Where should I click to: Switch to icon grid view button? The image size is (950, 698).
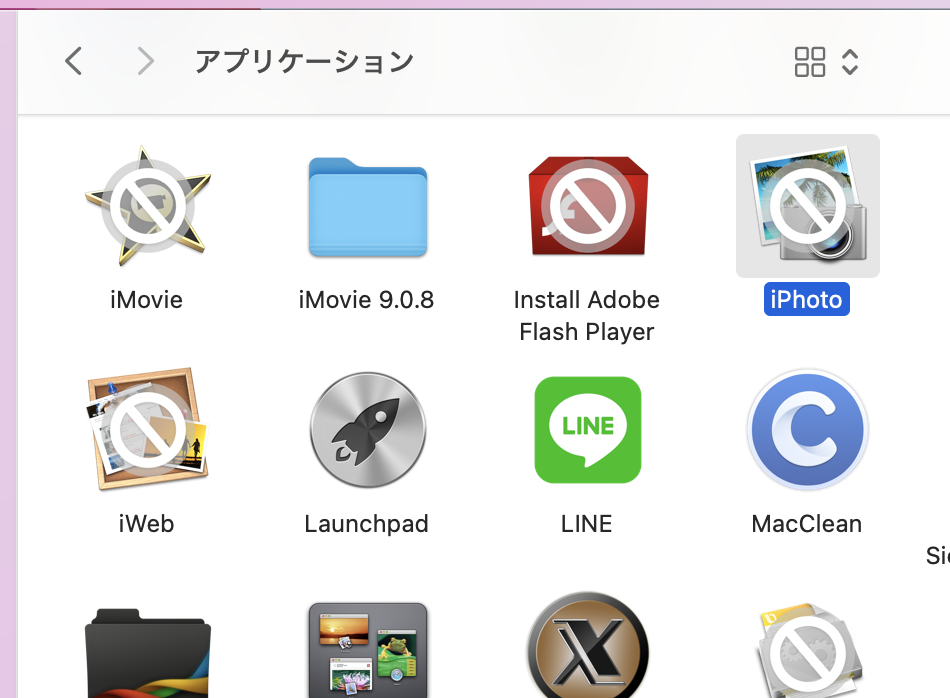809,62
